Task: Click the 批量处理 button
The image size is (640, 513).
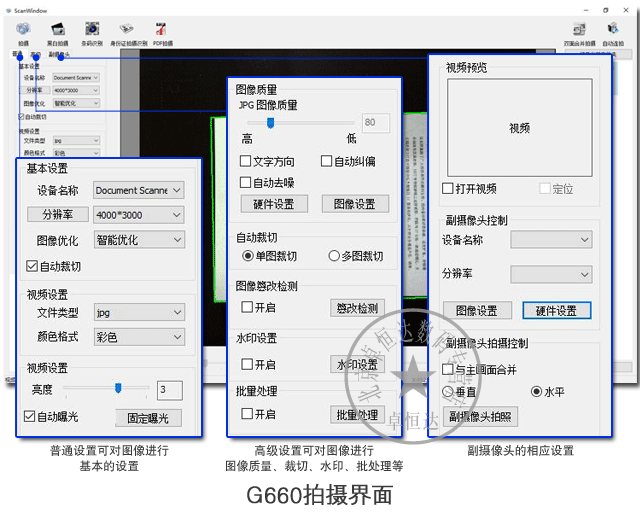Action: (357, 415)
